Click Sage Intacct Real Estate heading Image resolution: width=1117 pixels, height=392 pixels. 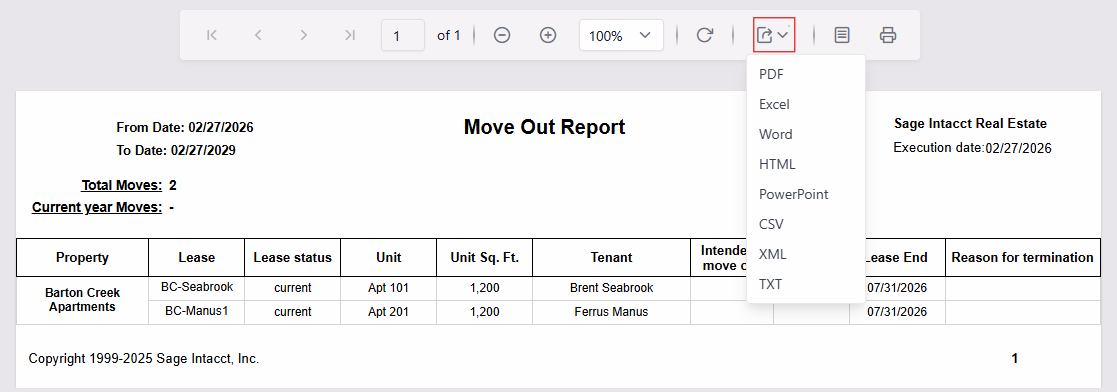click(x=970, y=123)
